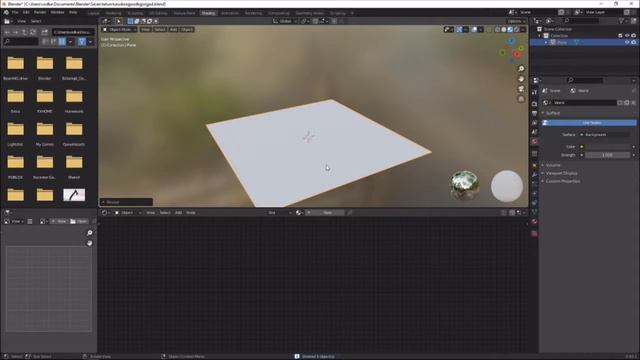
Task: Click the image editor zoom icon
Action: (x=89, y=233)
